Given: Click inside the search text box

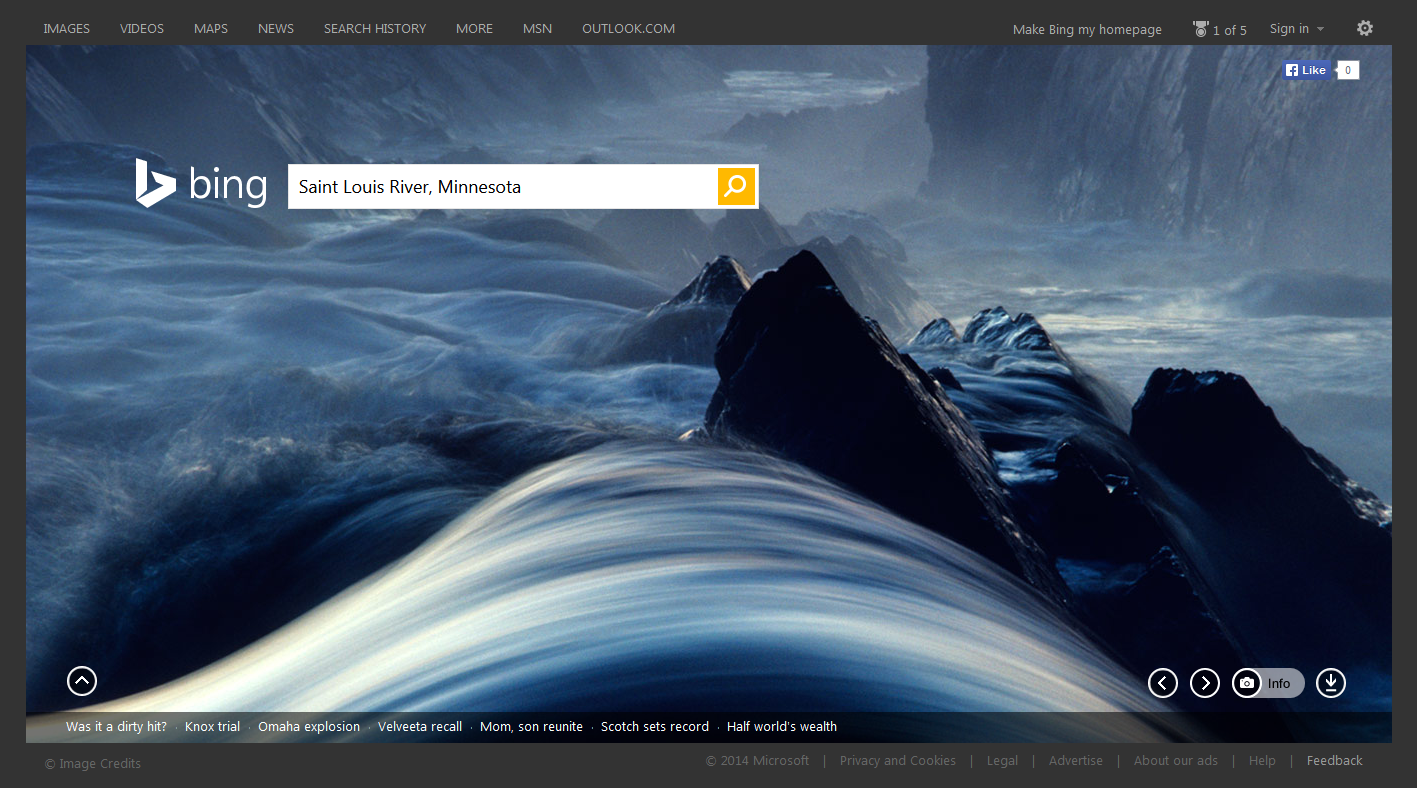Looking at the screenshot, I should 503,187.
